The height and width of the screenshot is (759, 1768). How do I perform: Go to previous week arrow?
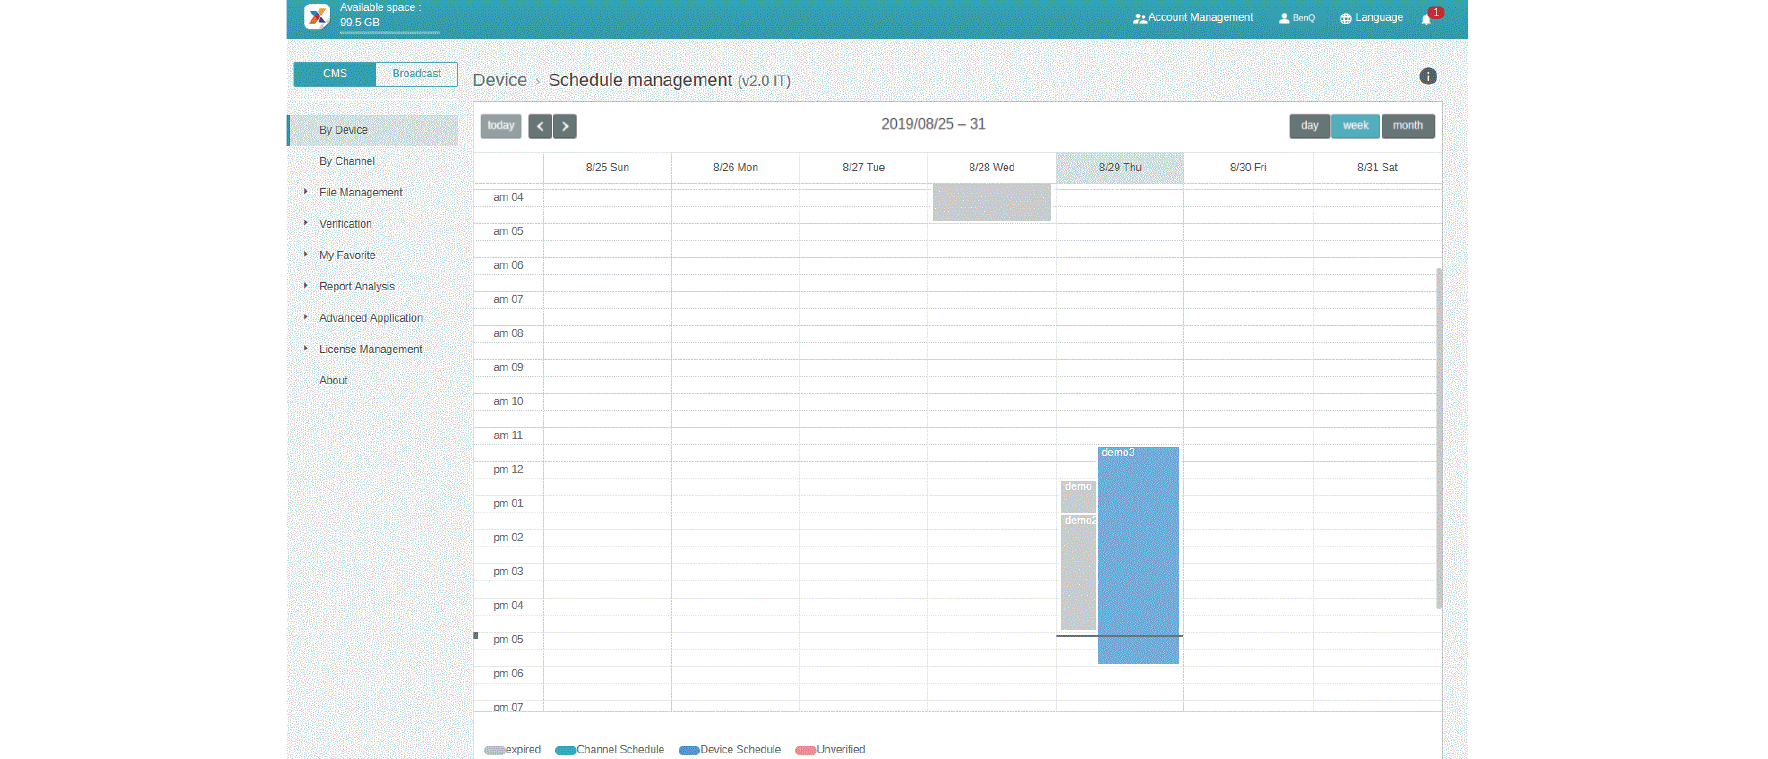click(x=540, y=126)
